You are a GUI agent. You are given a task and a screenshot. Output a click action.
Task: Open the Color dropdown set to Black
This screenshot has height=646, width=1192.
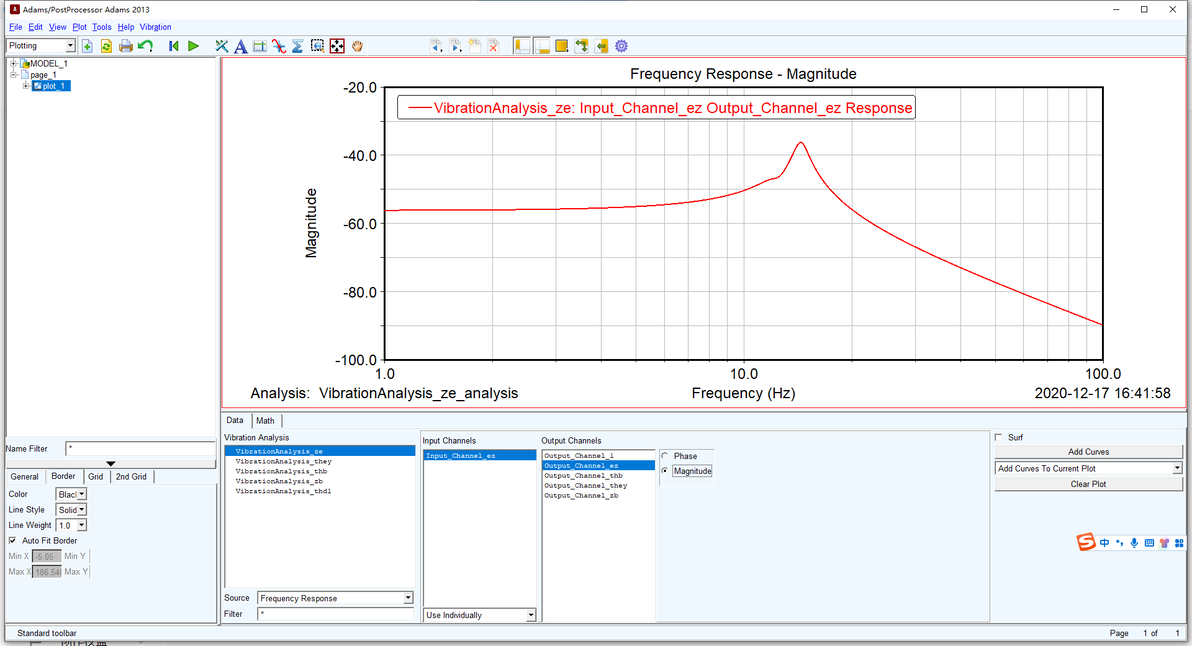pyautogui.click(x=71, y=494)
